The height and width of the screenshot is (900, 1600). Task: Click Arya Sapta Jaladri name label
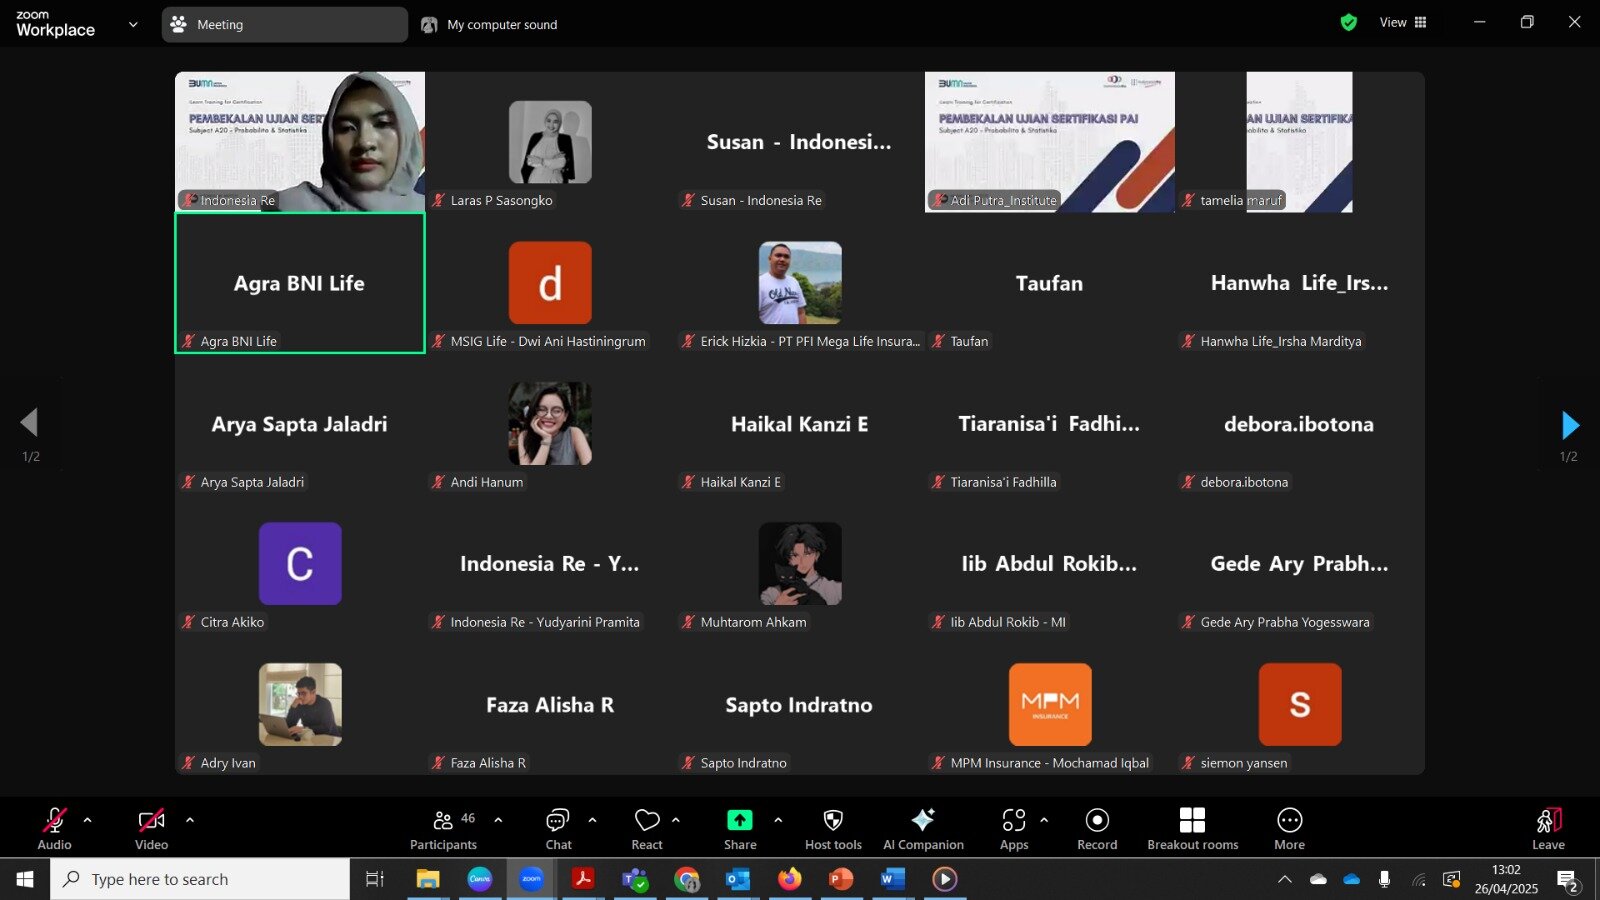point(252,482)
